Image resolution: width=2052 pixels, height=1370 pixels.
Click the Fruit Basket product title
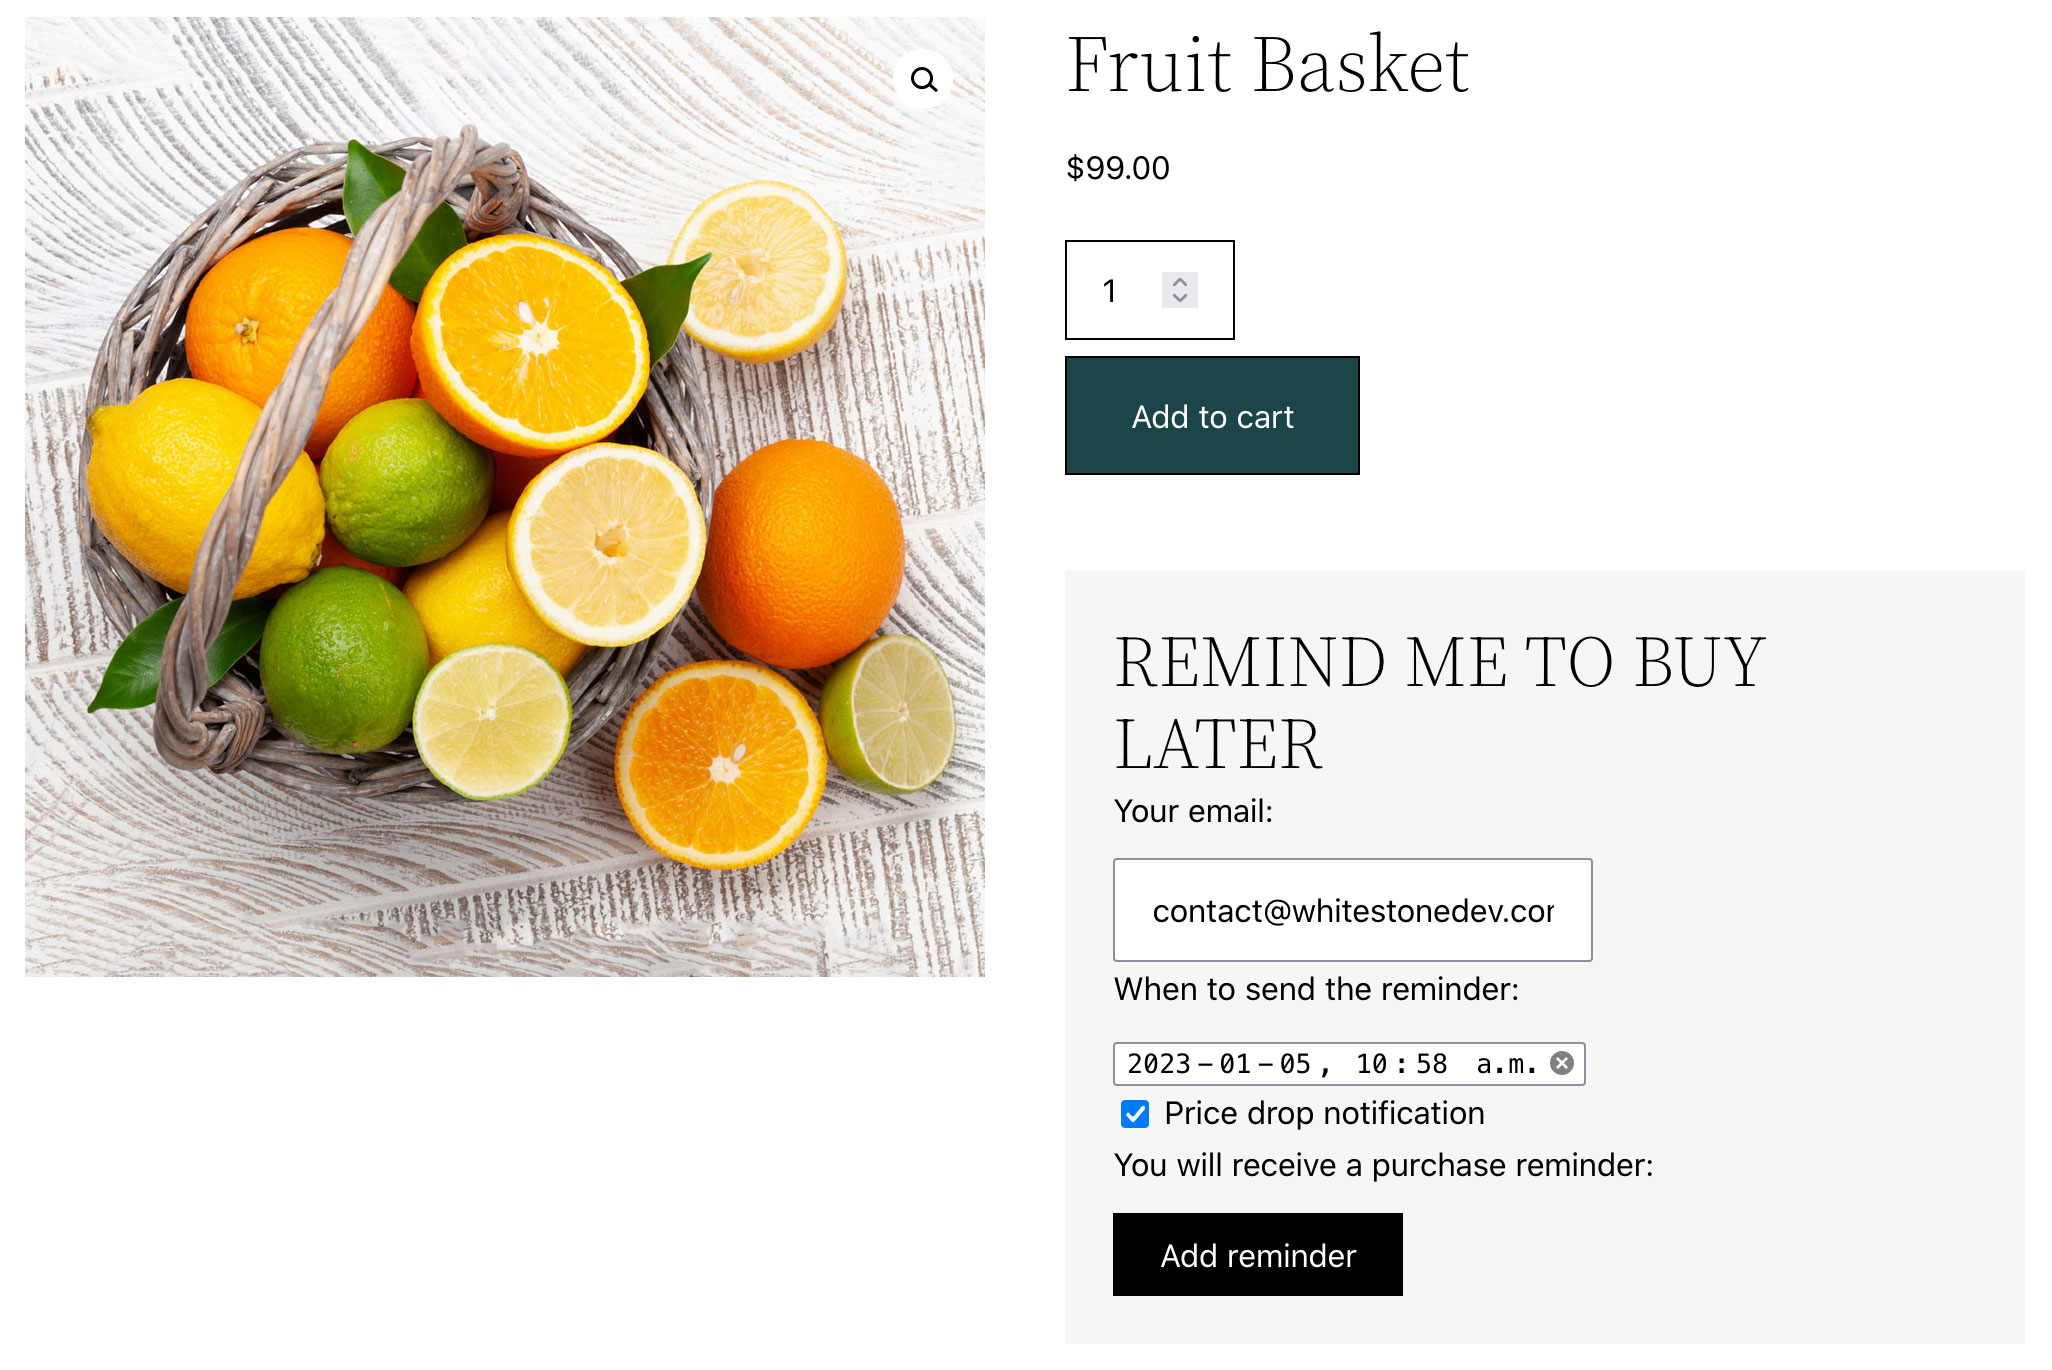(1267, 66)
